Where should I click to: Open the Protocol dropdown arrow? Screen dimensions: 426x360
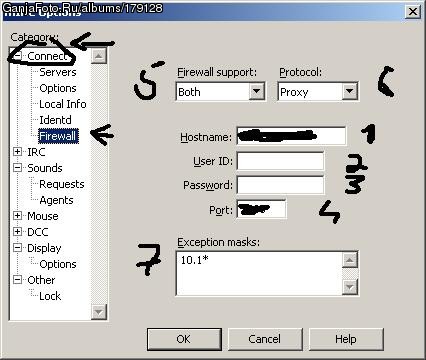pos(350,91)
